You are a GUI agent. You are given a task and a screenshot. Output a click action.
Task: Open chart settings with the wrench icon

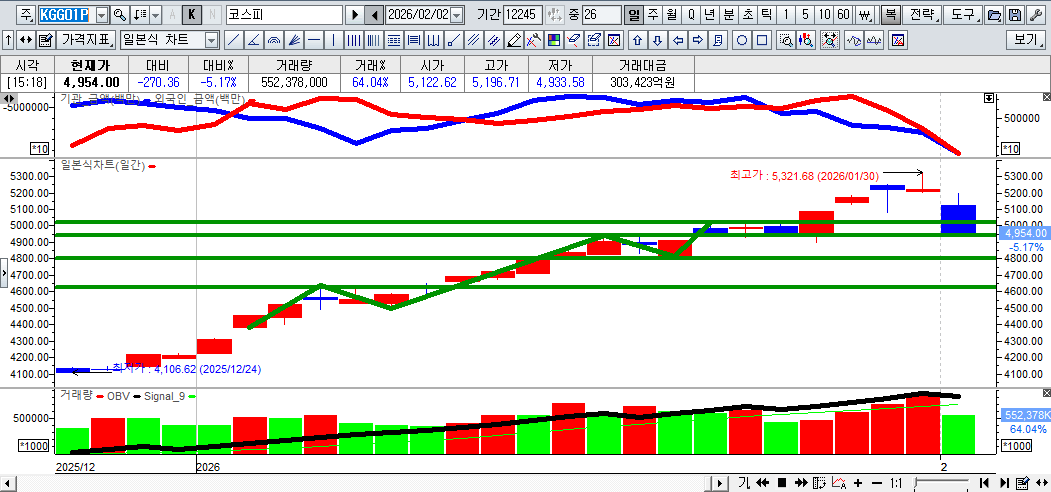[1036, 15]
